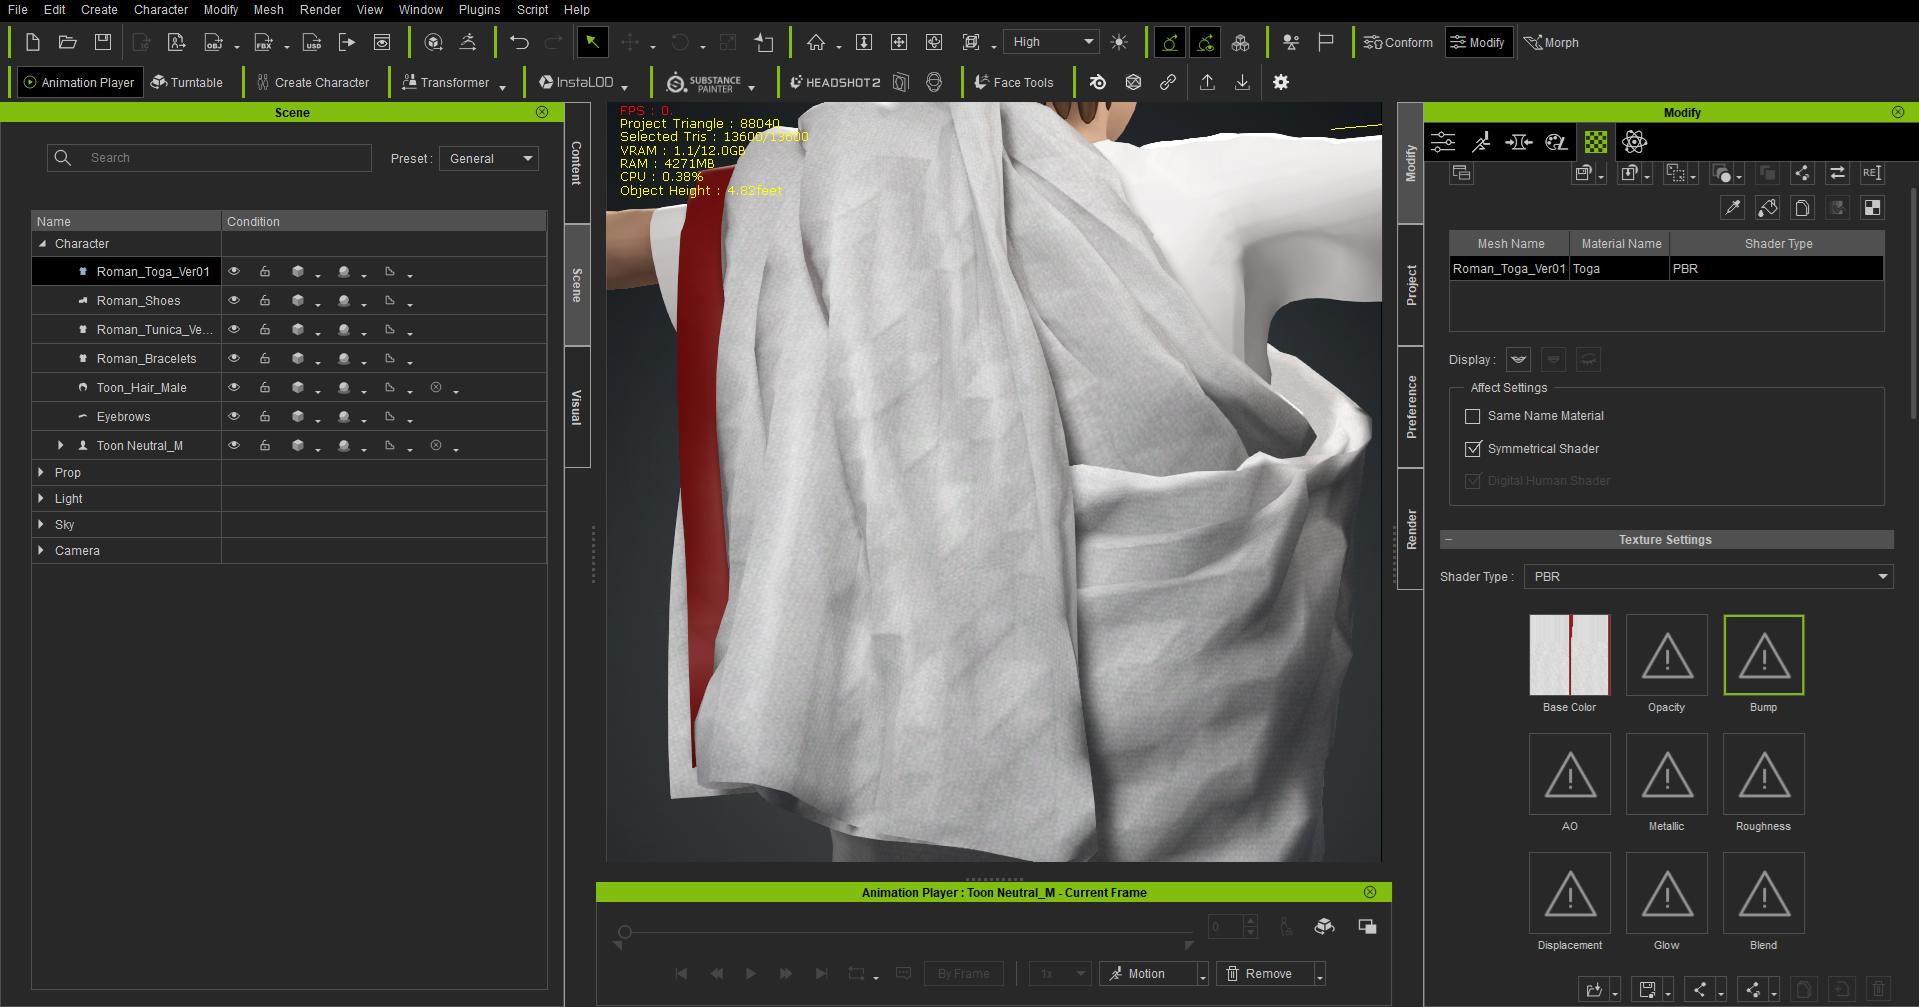The width and height of the screenshot is (1919, 1007).
Task: Open the Render menu
Action: click(320, 10)
